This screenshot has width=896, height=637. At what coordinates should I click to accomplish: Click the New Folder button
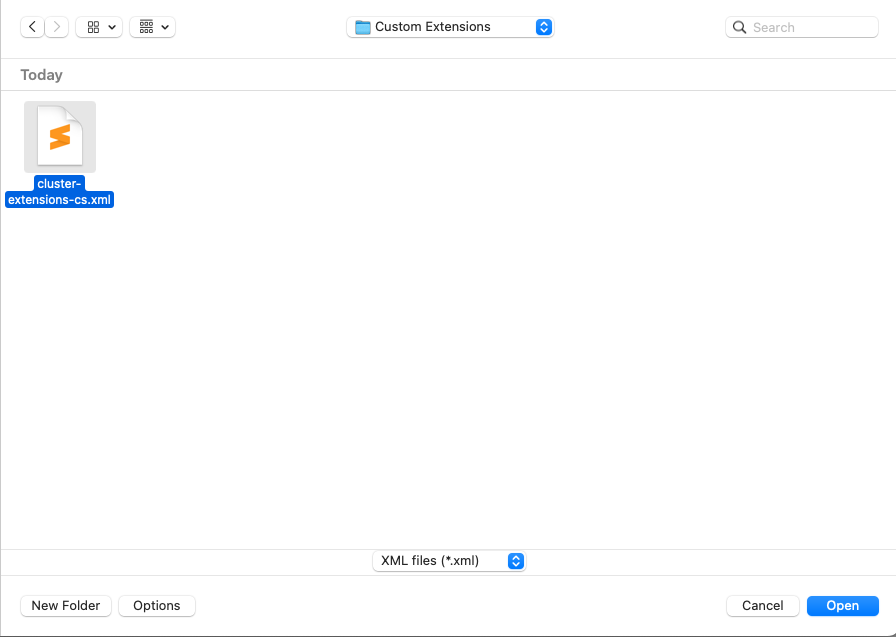click(x=66, y=606)
